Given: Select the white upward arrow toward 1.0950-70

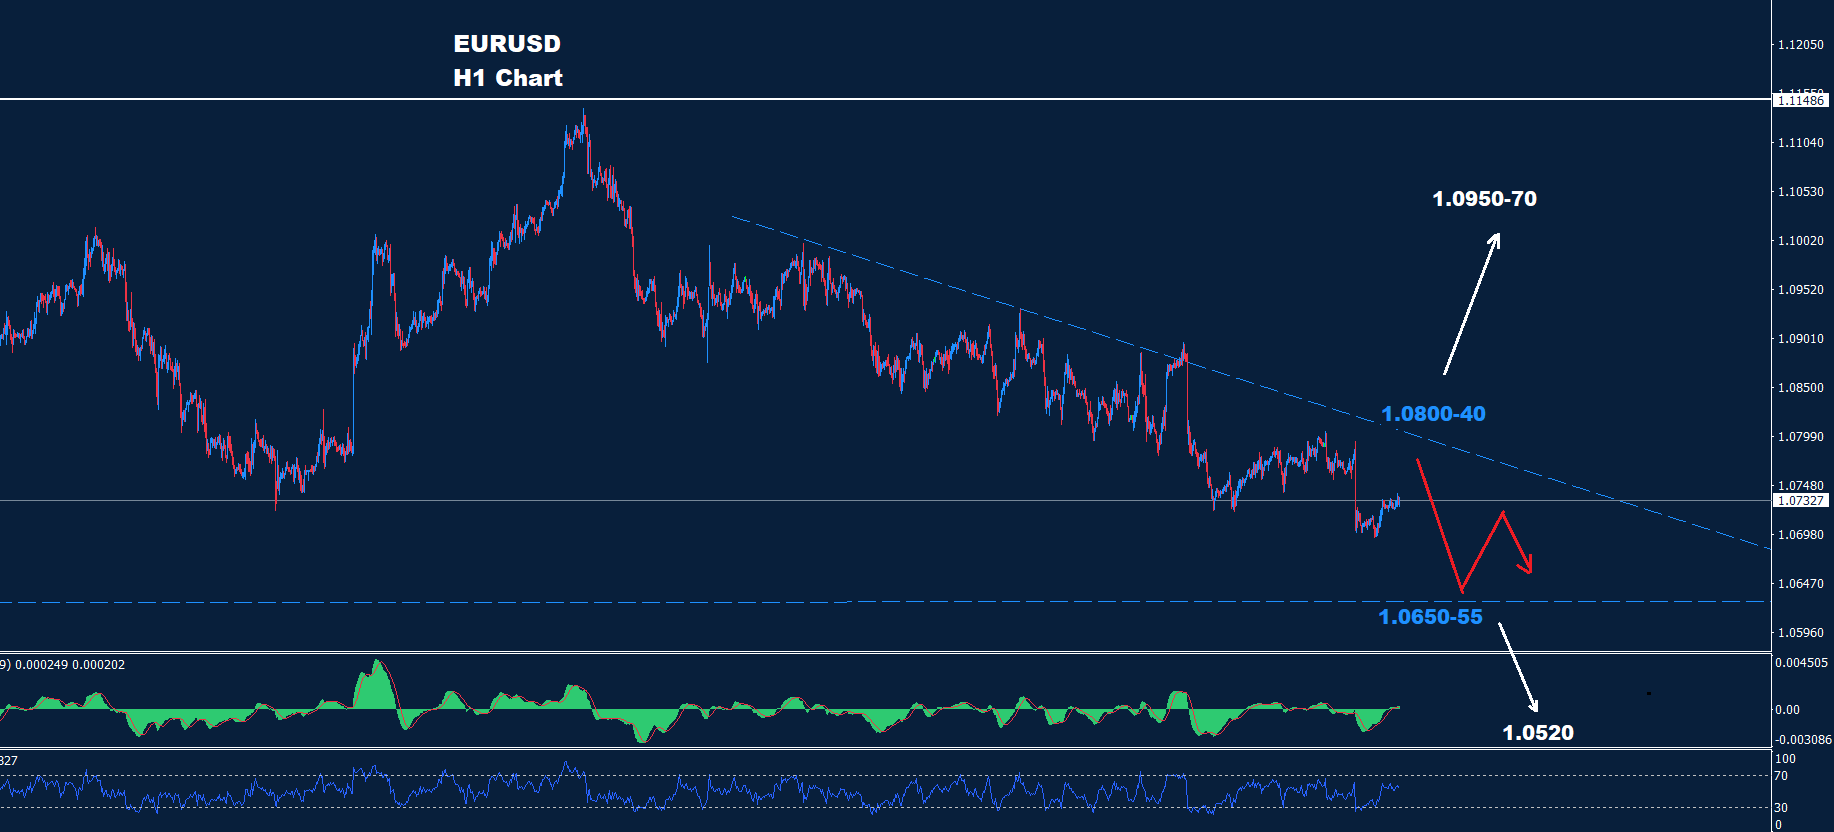Looking at the screenshot, I should pyautogui.click(x=1471, y=304).
